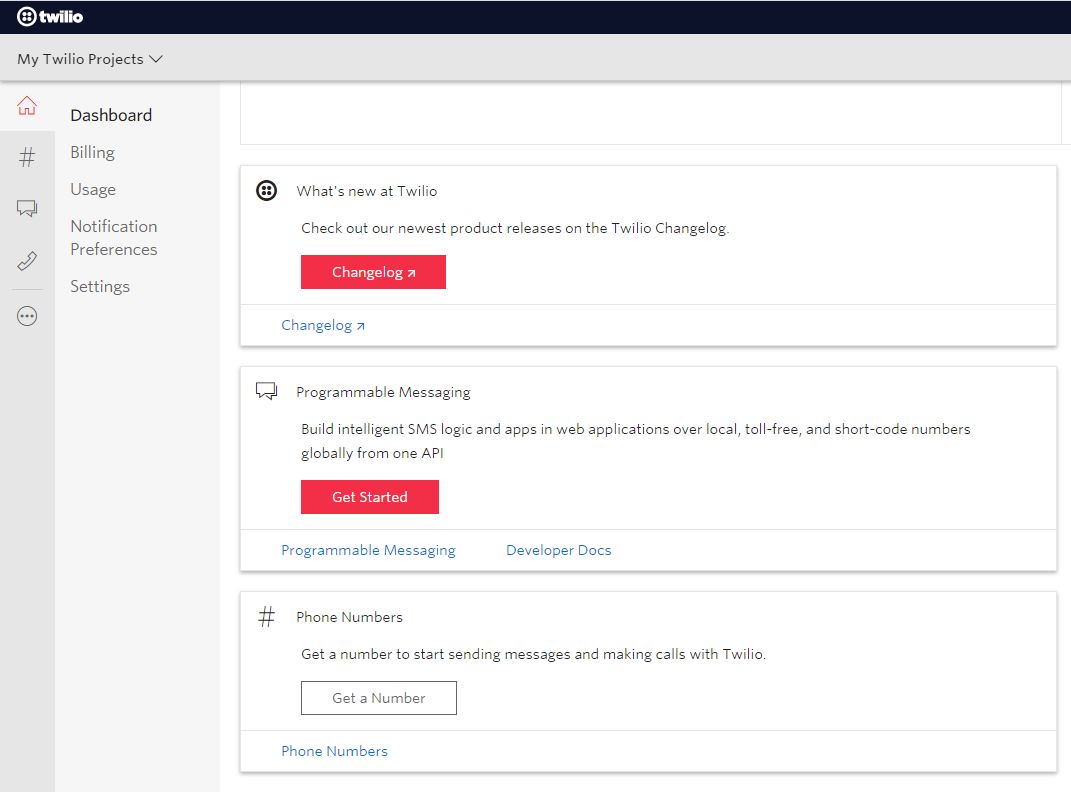Viewport: 1071px width, 792px height.
Task: Open the Phone Numbers hash sidebar icon
Action: (x=27, y=157)
